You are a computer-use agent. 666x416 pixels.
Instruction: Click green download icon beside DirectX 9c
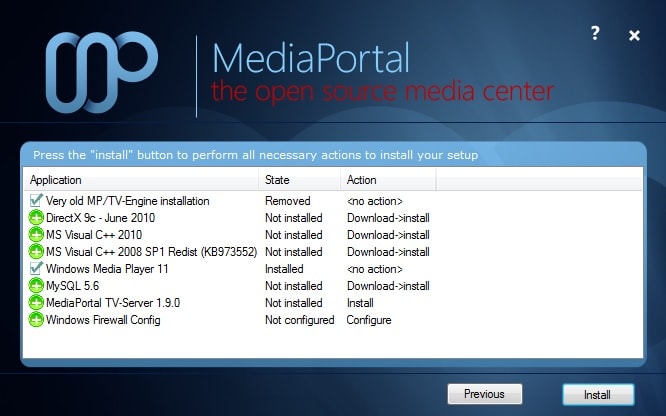(37, 218)
